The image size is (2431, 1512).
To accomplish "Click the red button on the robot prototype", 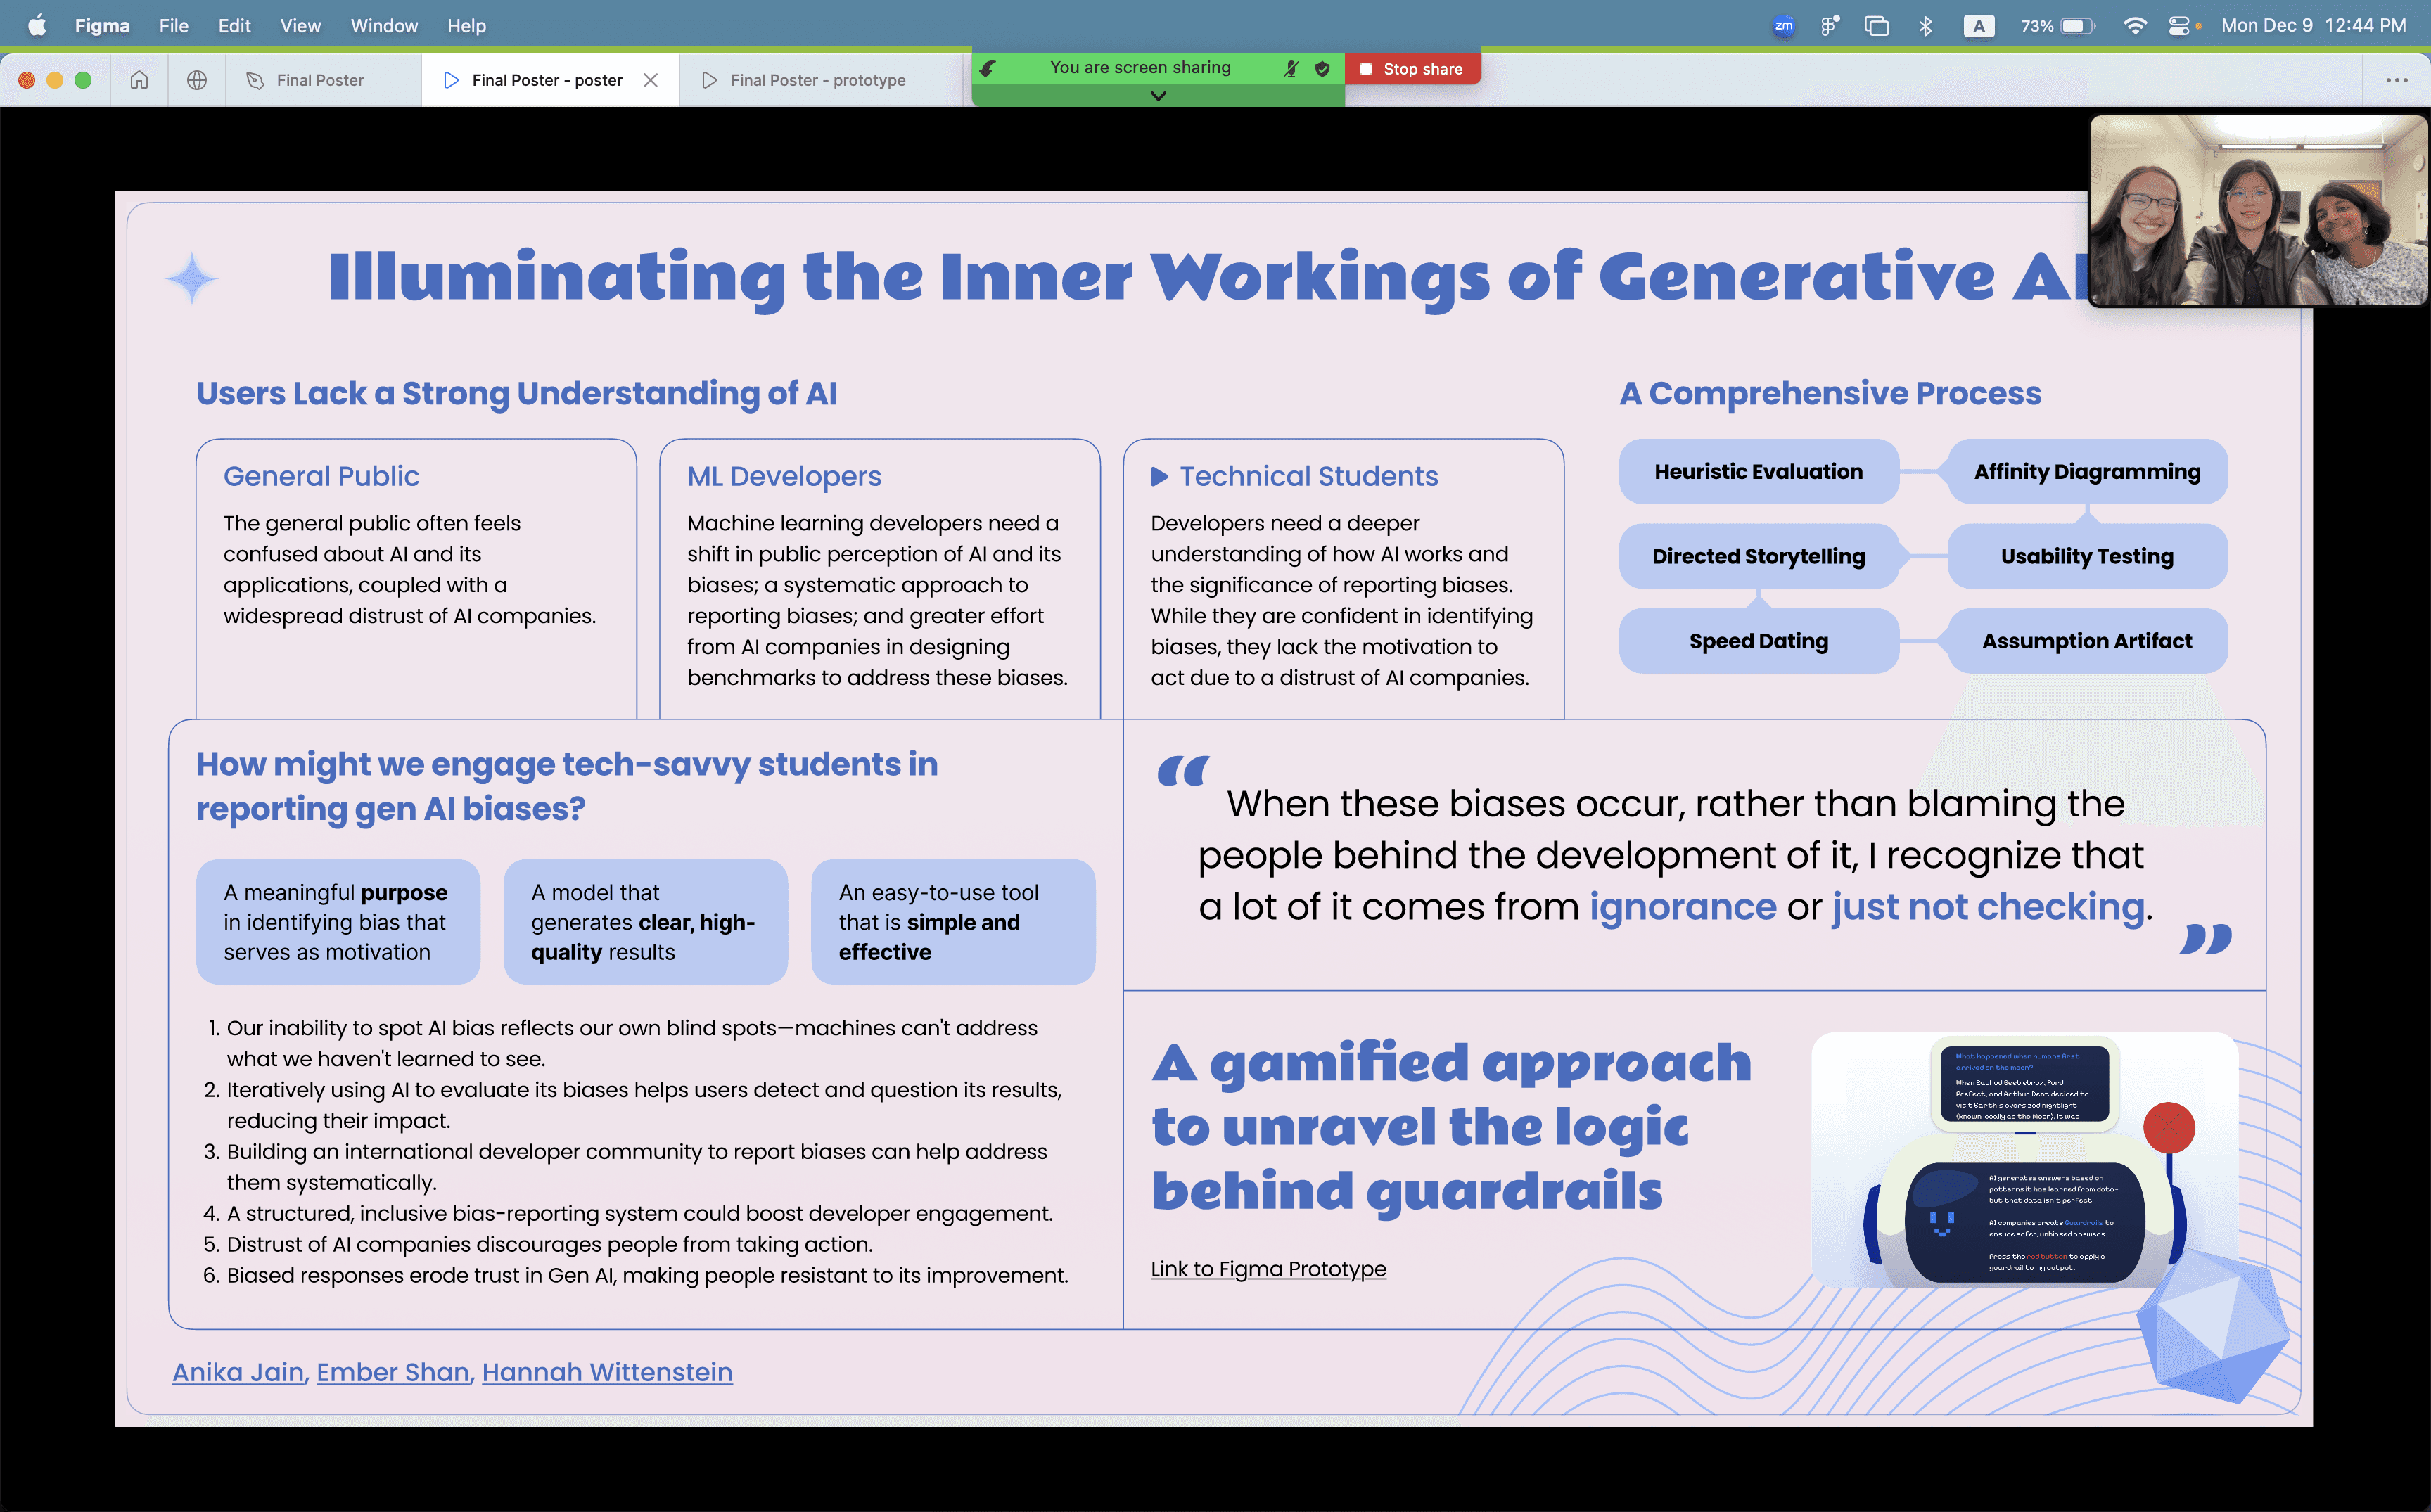I will pos(2169,1127).
